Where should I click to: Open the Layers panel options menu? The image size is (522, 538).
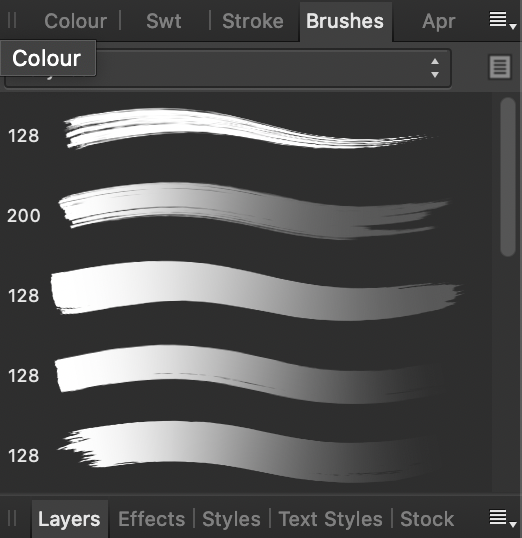tap(502, 518)
